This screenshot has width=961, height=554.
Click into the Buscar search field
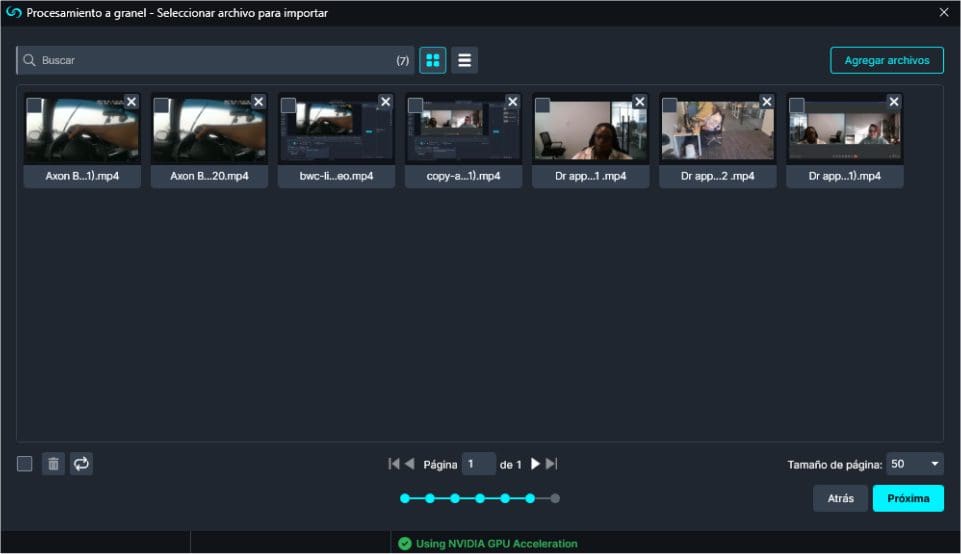pos(215,60)
